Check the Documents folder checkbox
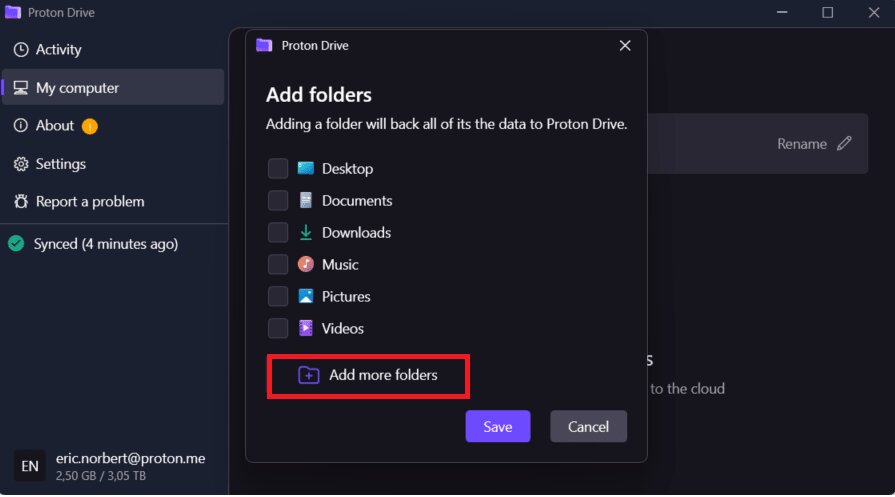The width and height of the screenshot is (895, 497). coord(278,200)
